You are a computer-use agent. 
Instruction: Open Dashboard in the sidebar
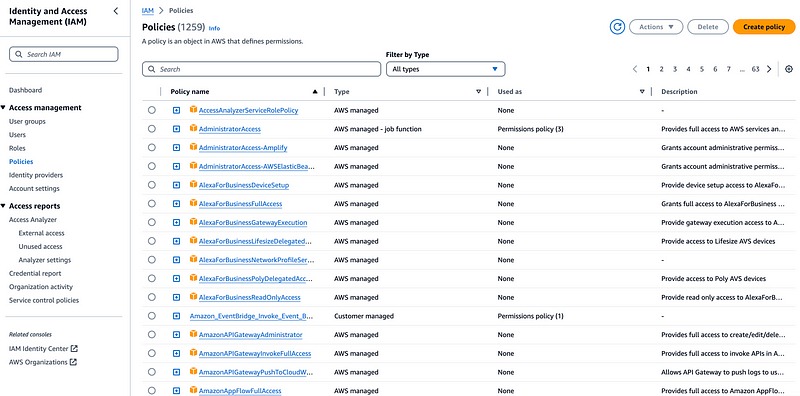pyautogui.click(x=26, y=90)
